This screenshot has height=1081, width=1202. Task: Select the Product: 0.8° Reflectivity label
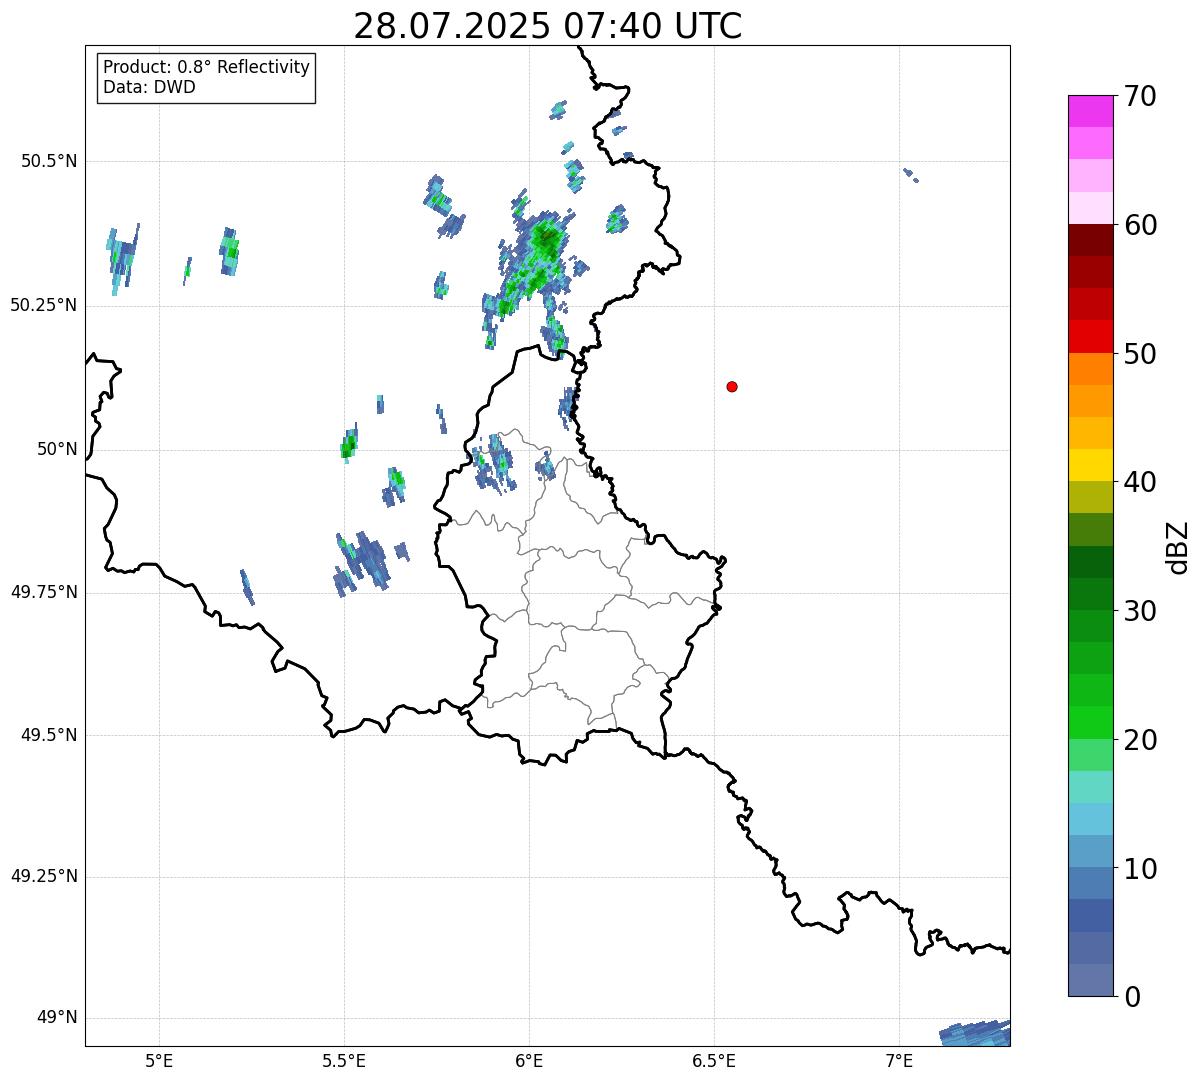click(207, 67)
